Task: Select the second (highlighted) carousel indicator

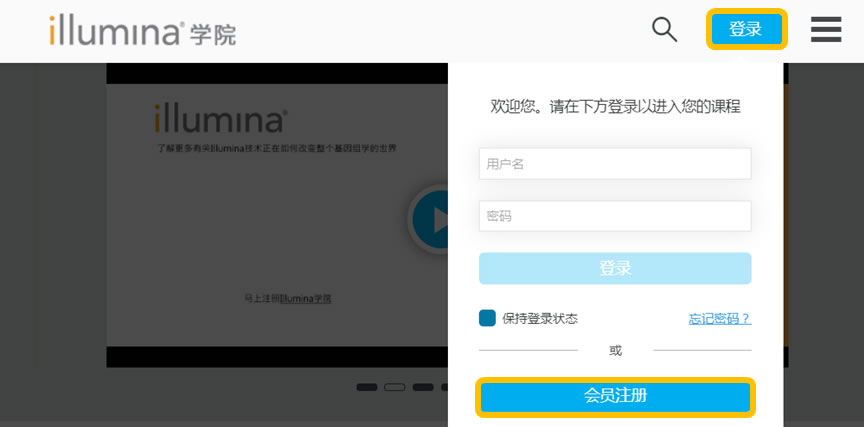Action: click(x=395, y=387)
